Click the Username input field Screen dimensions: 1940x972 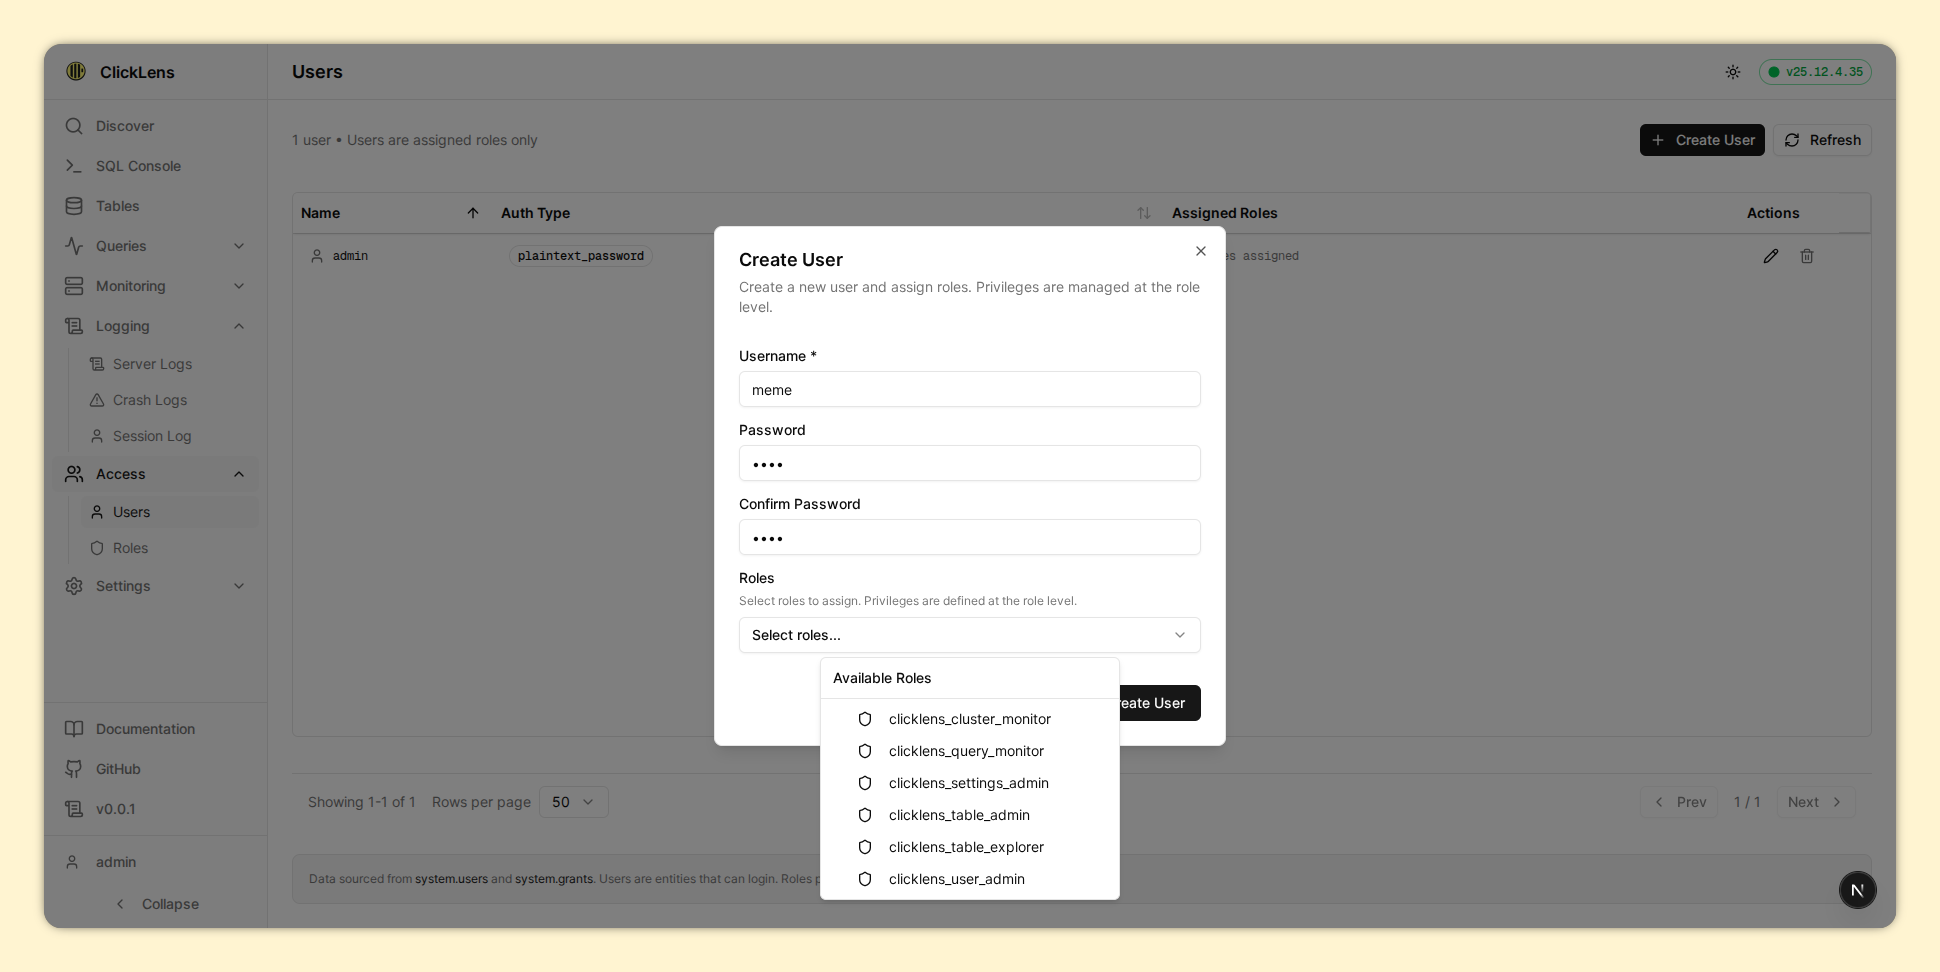[x=968, y=390]
